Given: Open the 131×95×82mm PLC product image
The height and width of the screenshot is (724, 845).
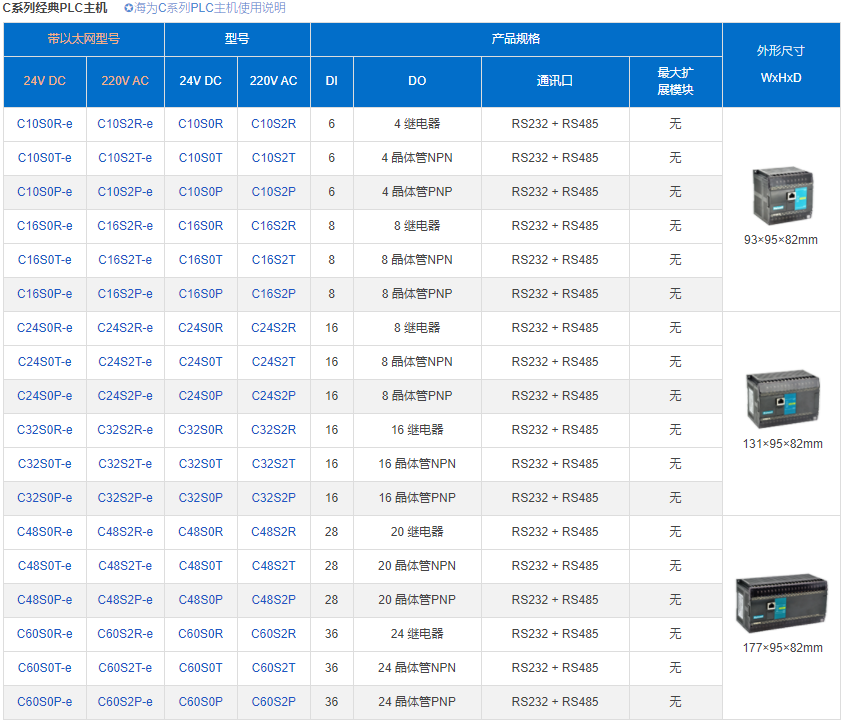Looking at the screenshot, I should pos(781,398).
